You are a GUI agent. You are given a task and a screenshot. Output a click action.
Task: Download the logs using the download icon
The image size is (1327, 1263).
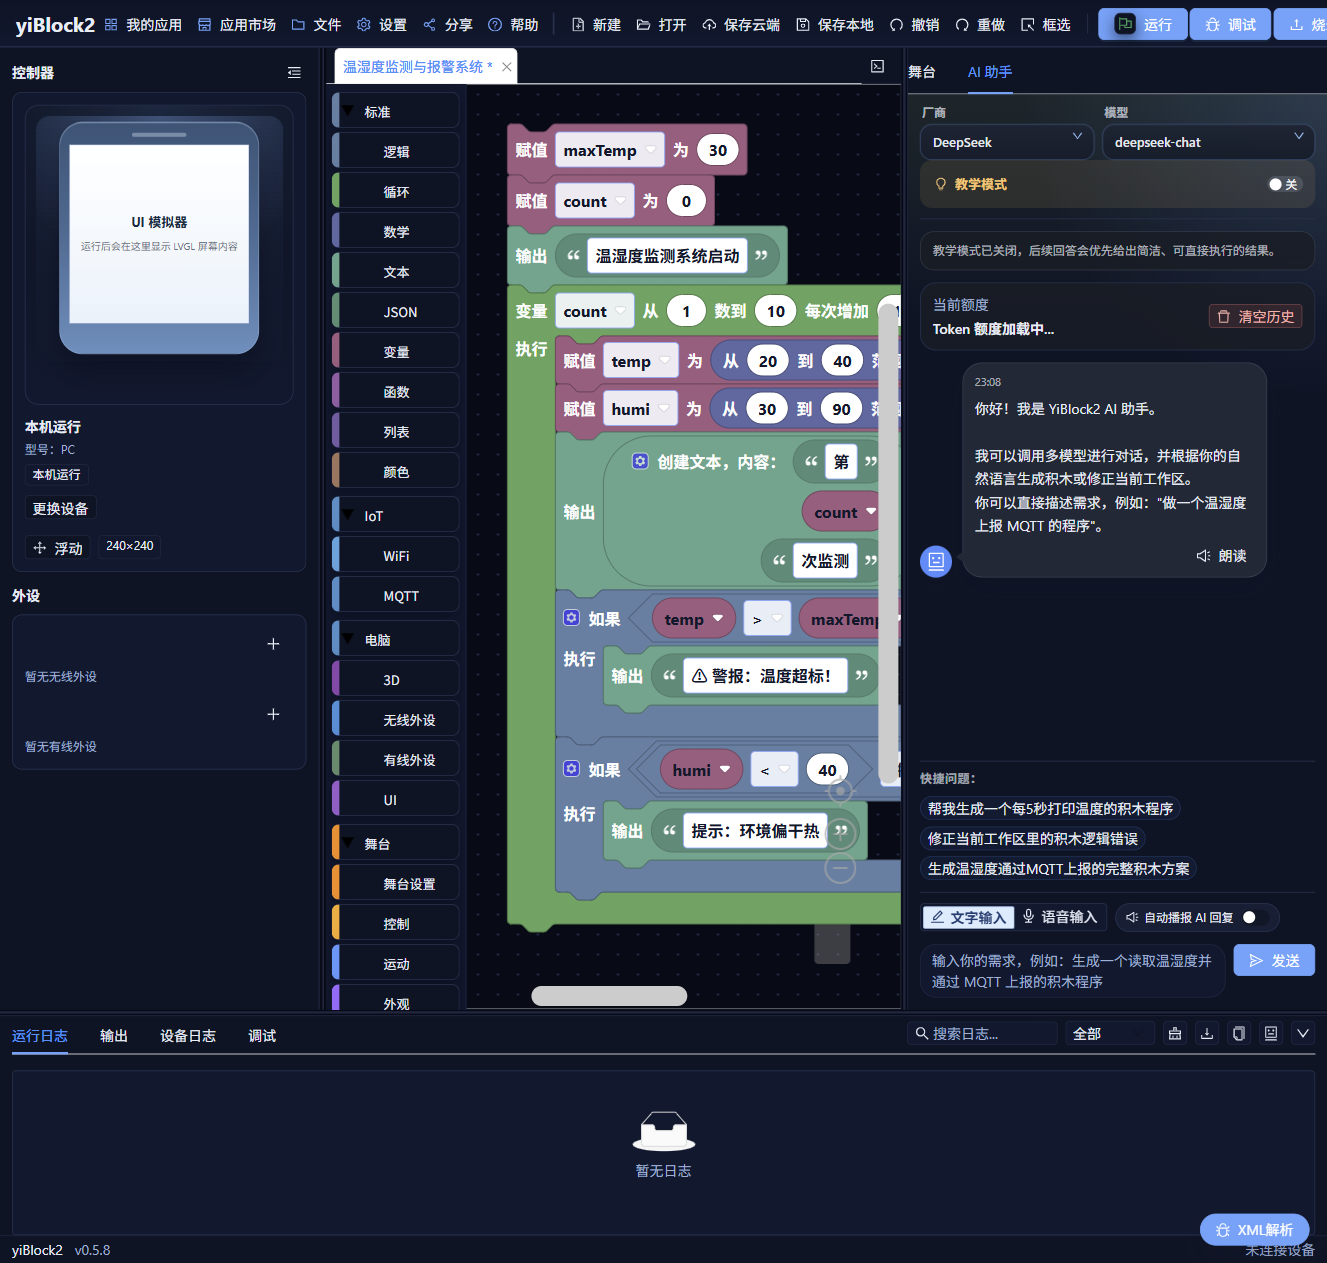coord(1207,1033)
